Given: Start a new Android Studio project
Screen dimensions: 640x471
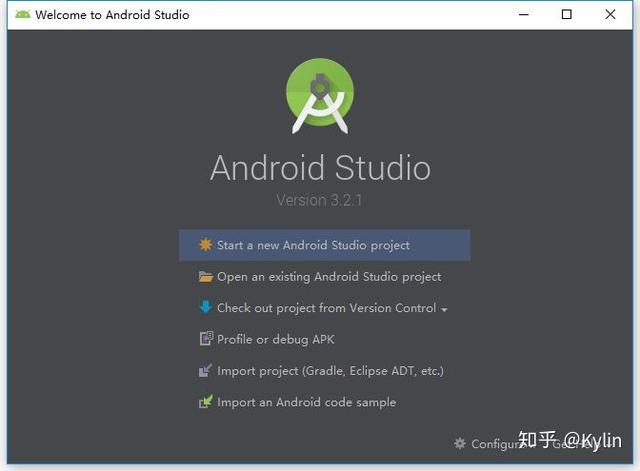Looking at the screenshot, I should pos(324,245).
